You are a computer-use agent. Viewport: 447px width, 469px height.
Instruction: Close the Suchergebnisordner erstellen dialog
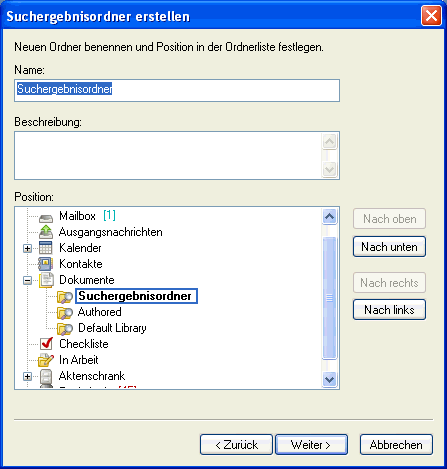click(431, 15)
